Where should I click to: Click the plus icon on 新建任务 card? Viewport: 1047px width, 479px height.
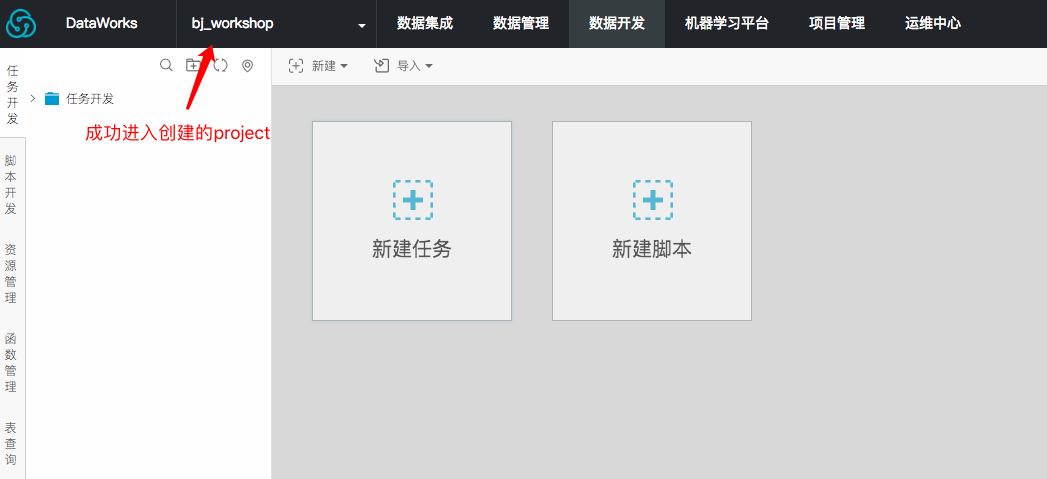coord(413,200)
